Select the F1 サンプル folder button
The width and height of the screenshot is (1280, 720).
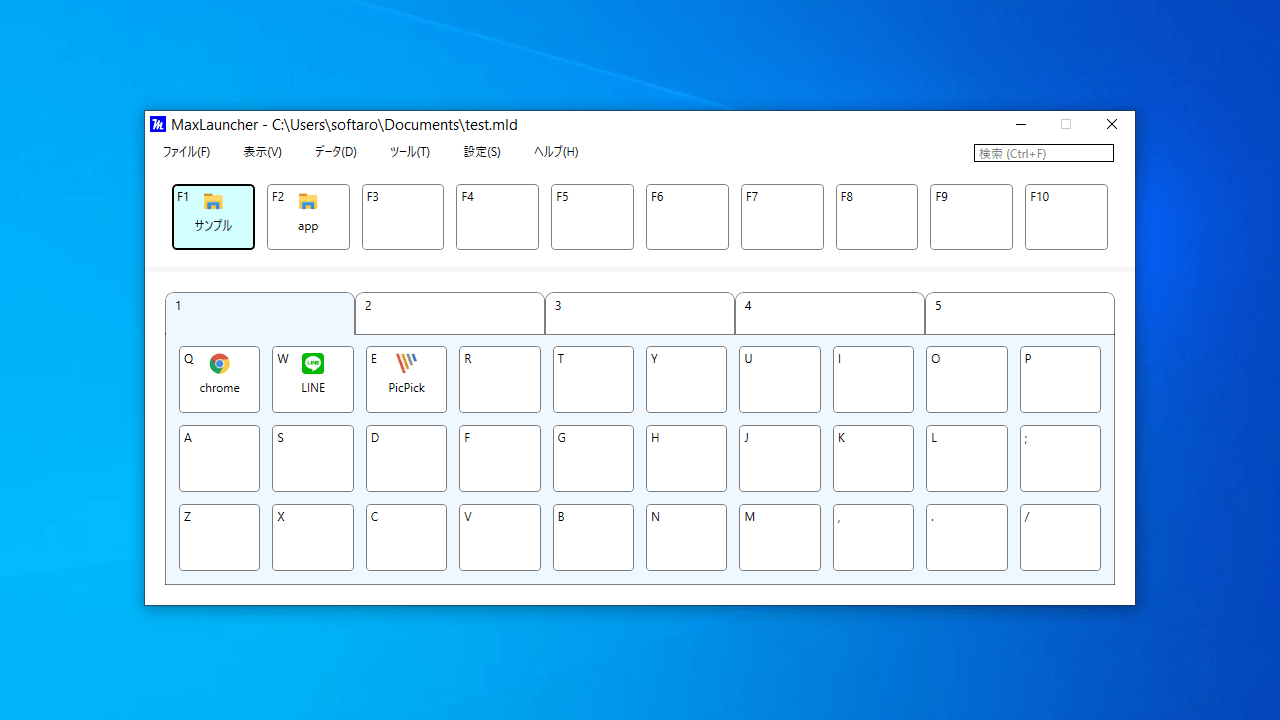[213, 217]
